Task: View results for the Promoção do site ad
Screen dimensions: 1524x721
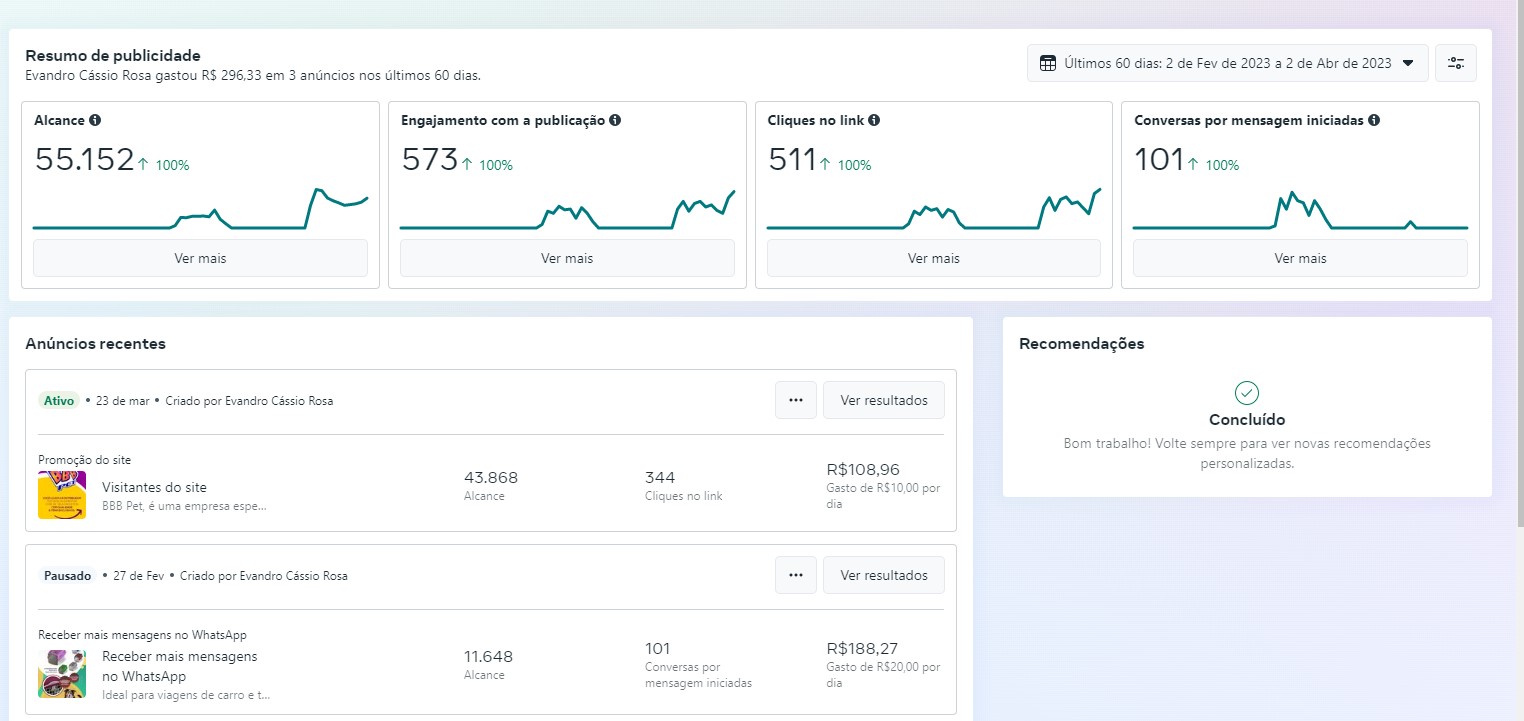Action: click(883, 400)
